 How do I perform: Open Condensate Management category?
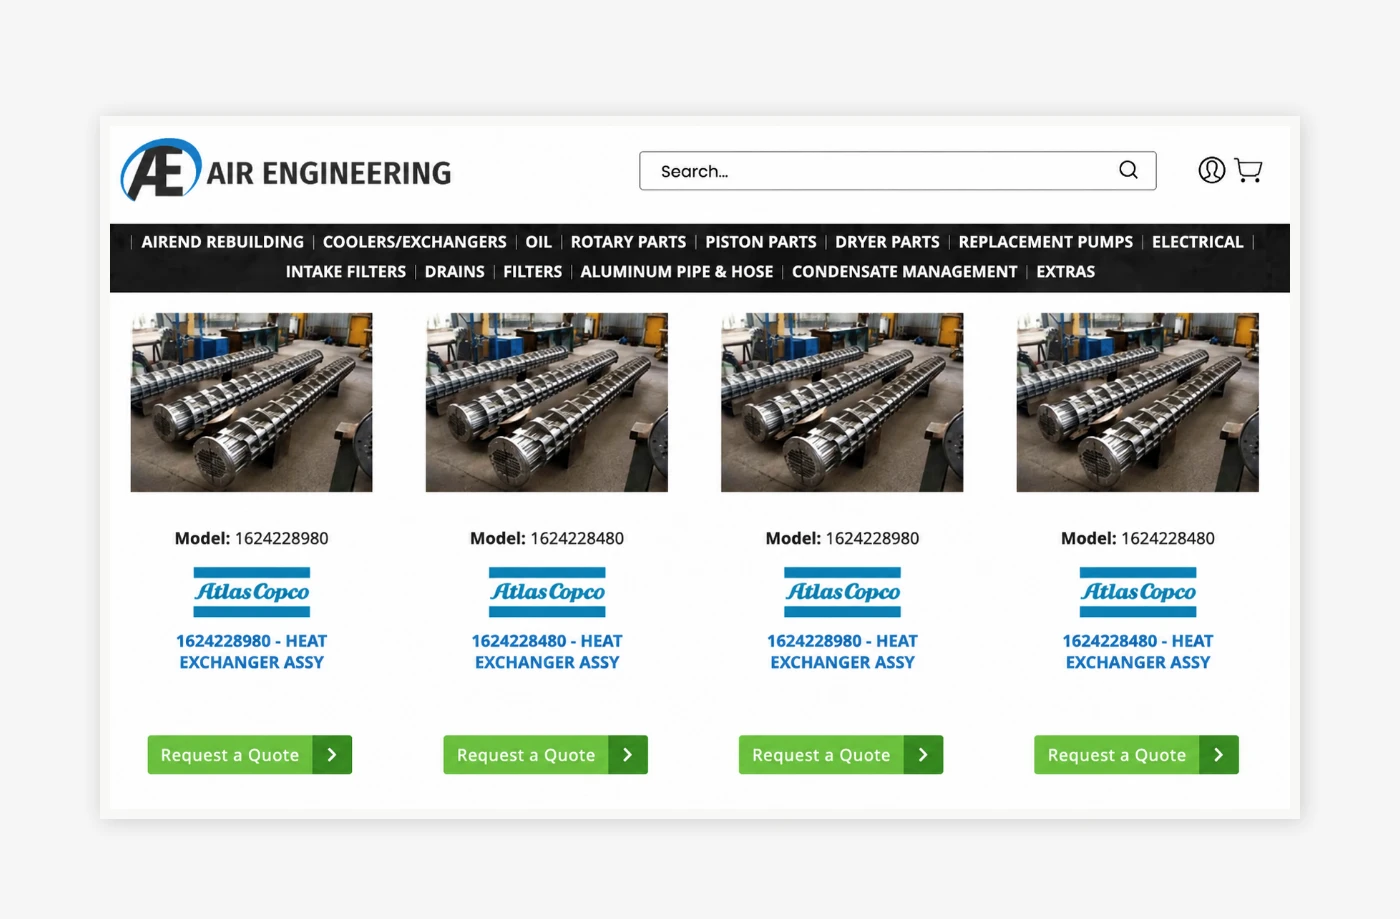904,272
